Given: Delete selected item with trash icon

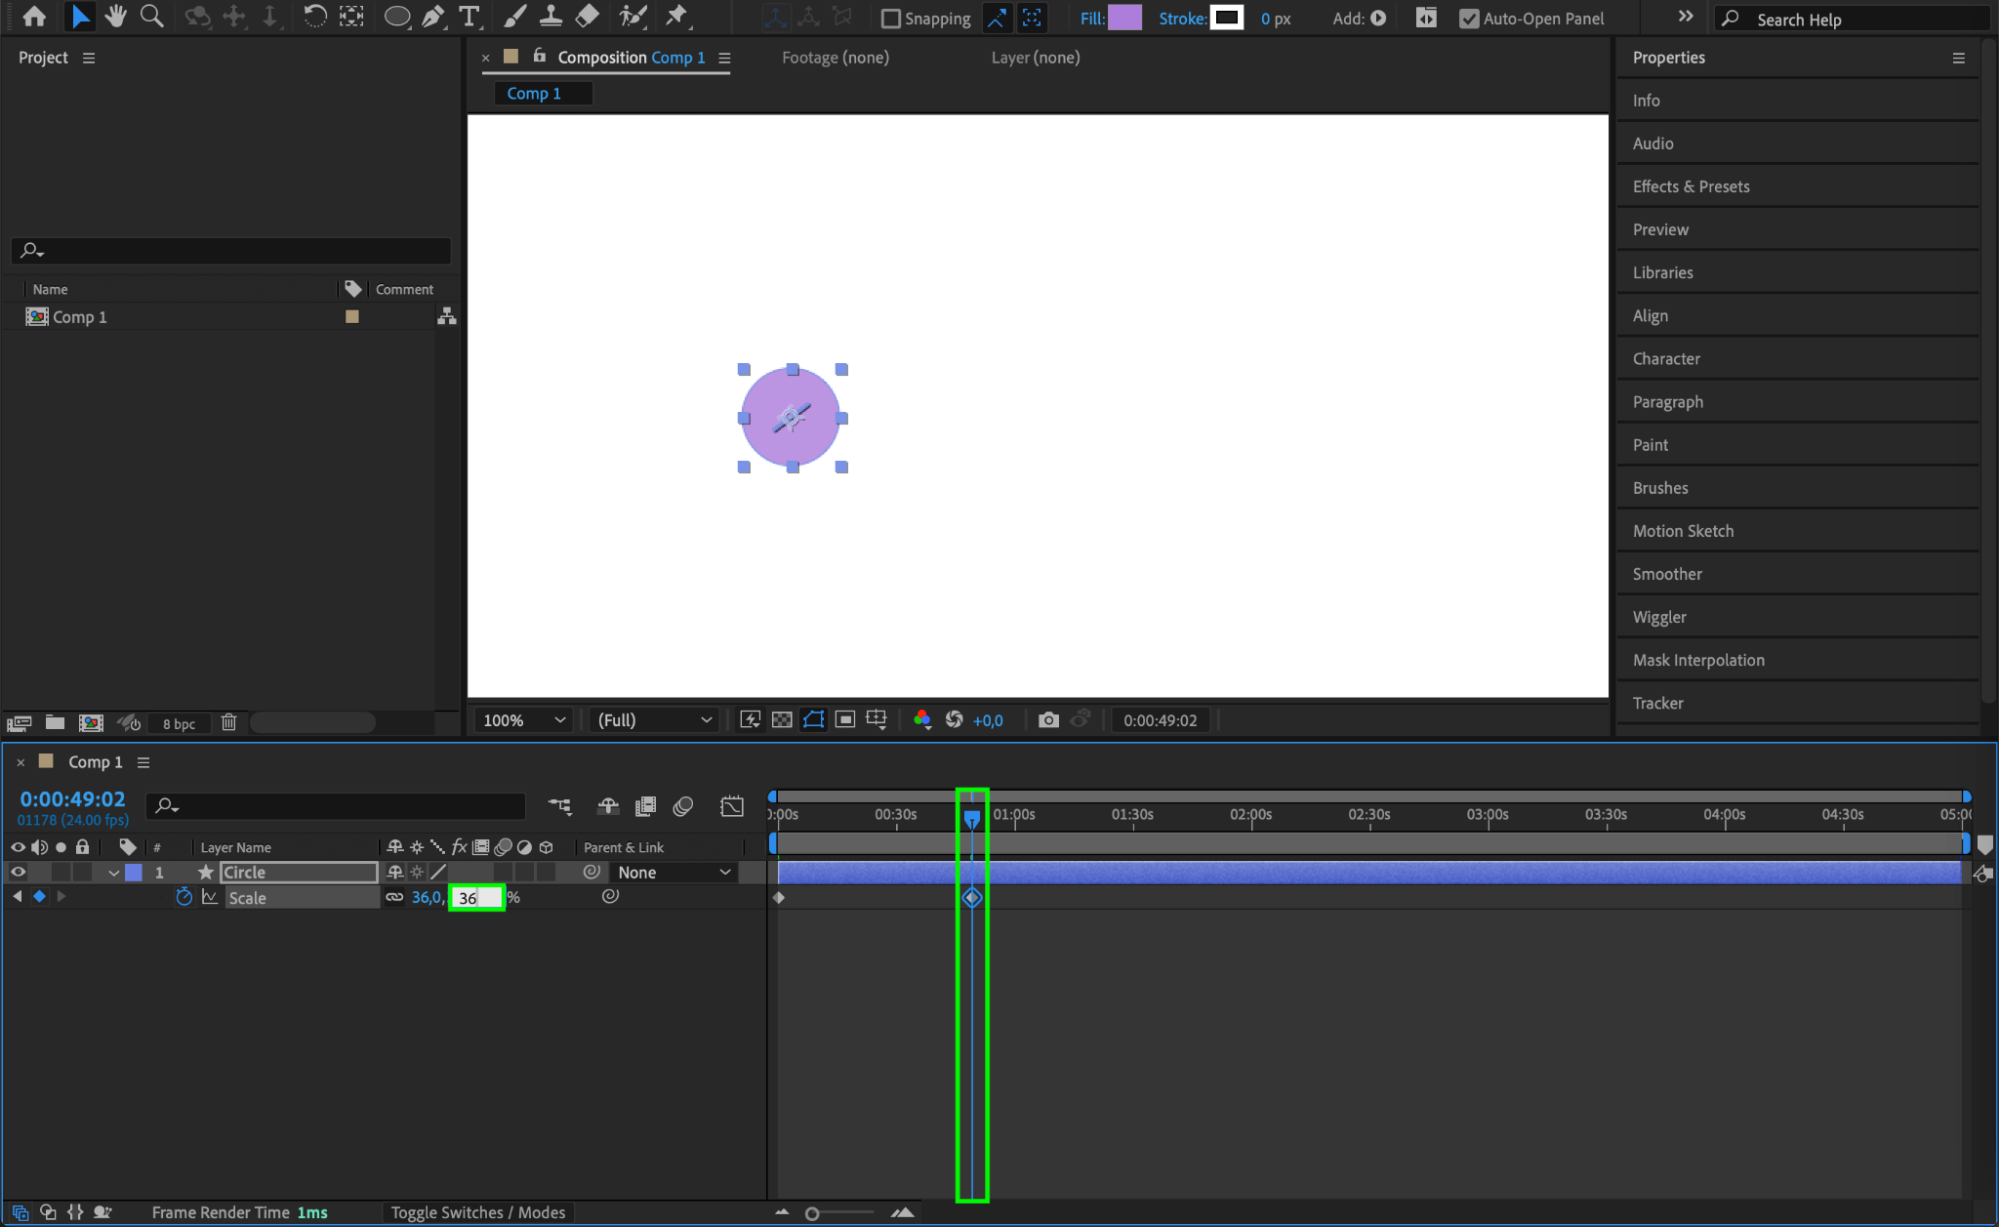Looking at the screenshot, I should pyautogui.click(x=229, y=722).
